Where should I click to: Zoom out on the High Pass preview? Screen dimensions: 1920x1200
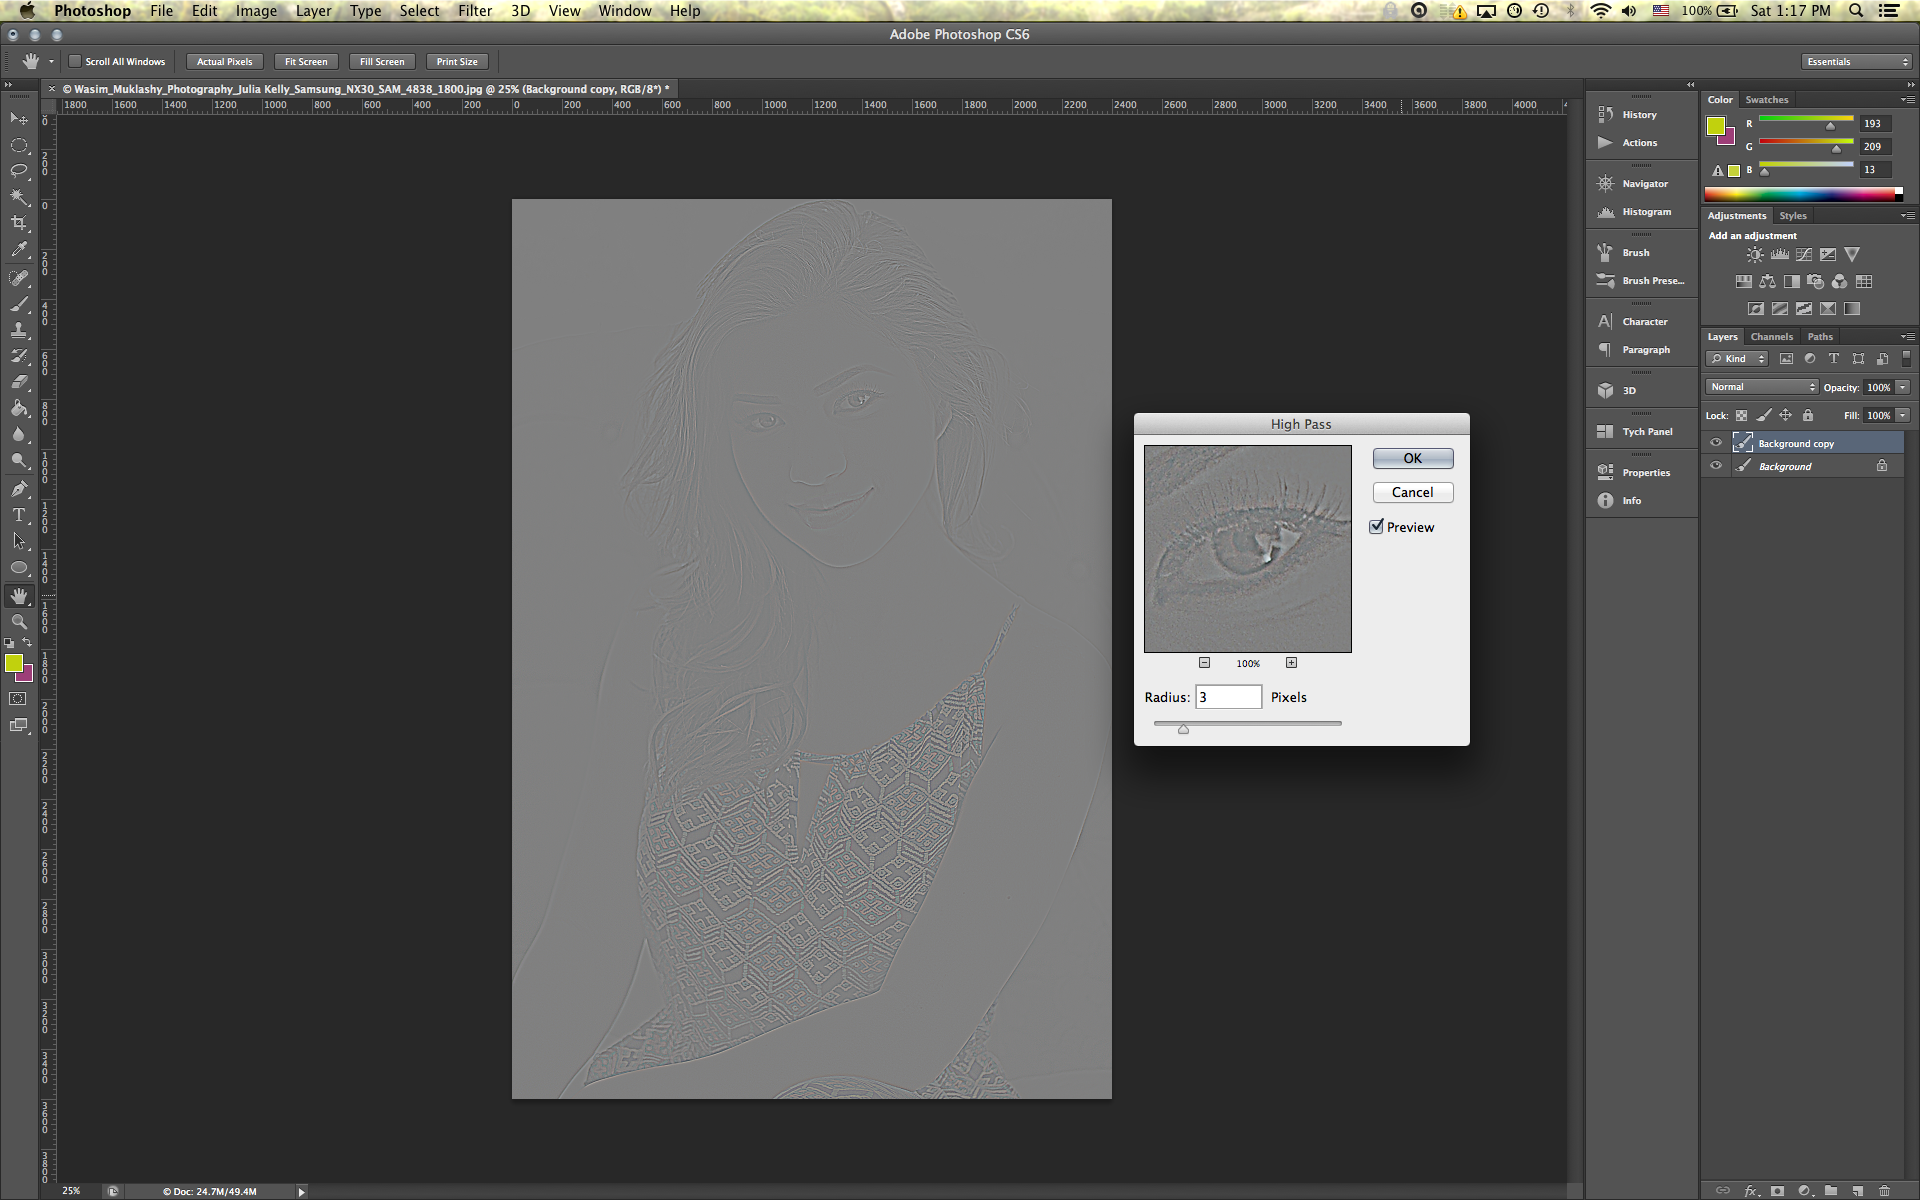coord(1204,663)
